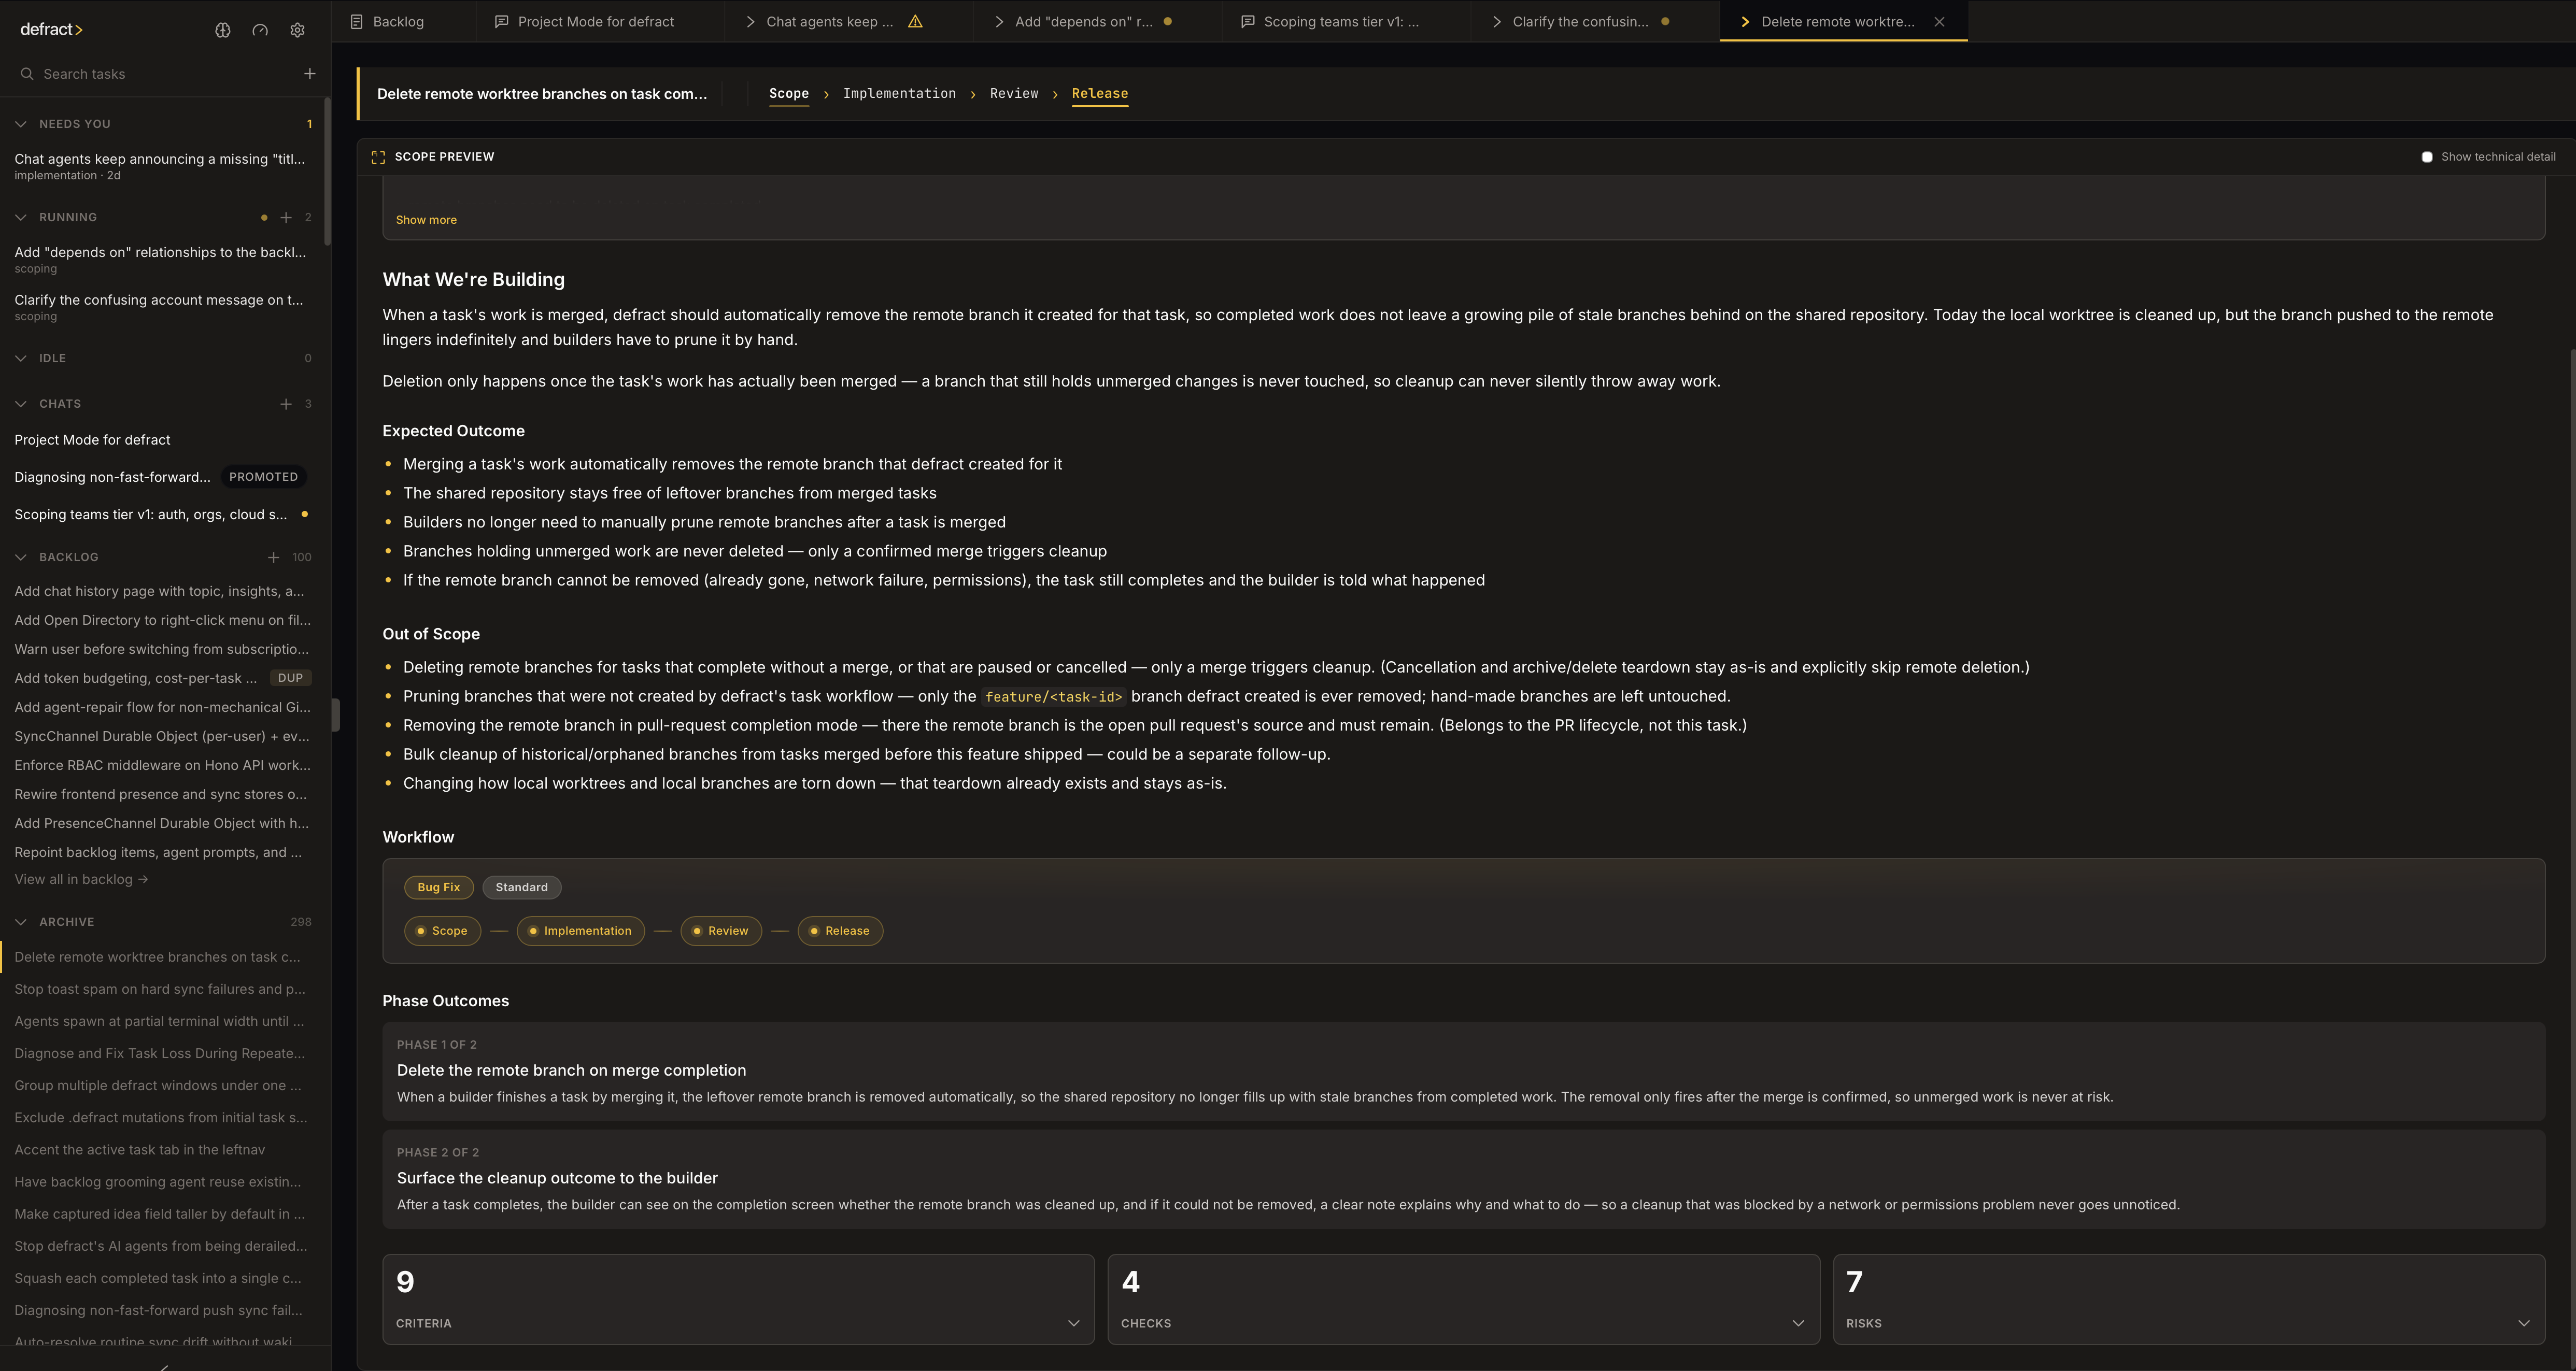Open the speedometer gauge icon
The width and height of the screenshot is (2576, 1371).
point(260,30)
